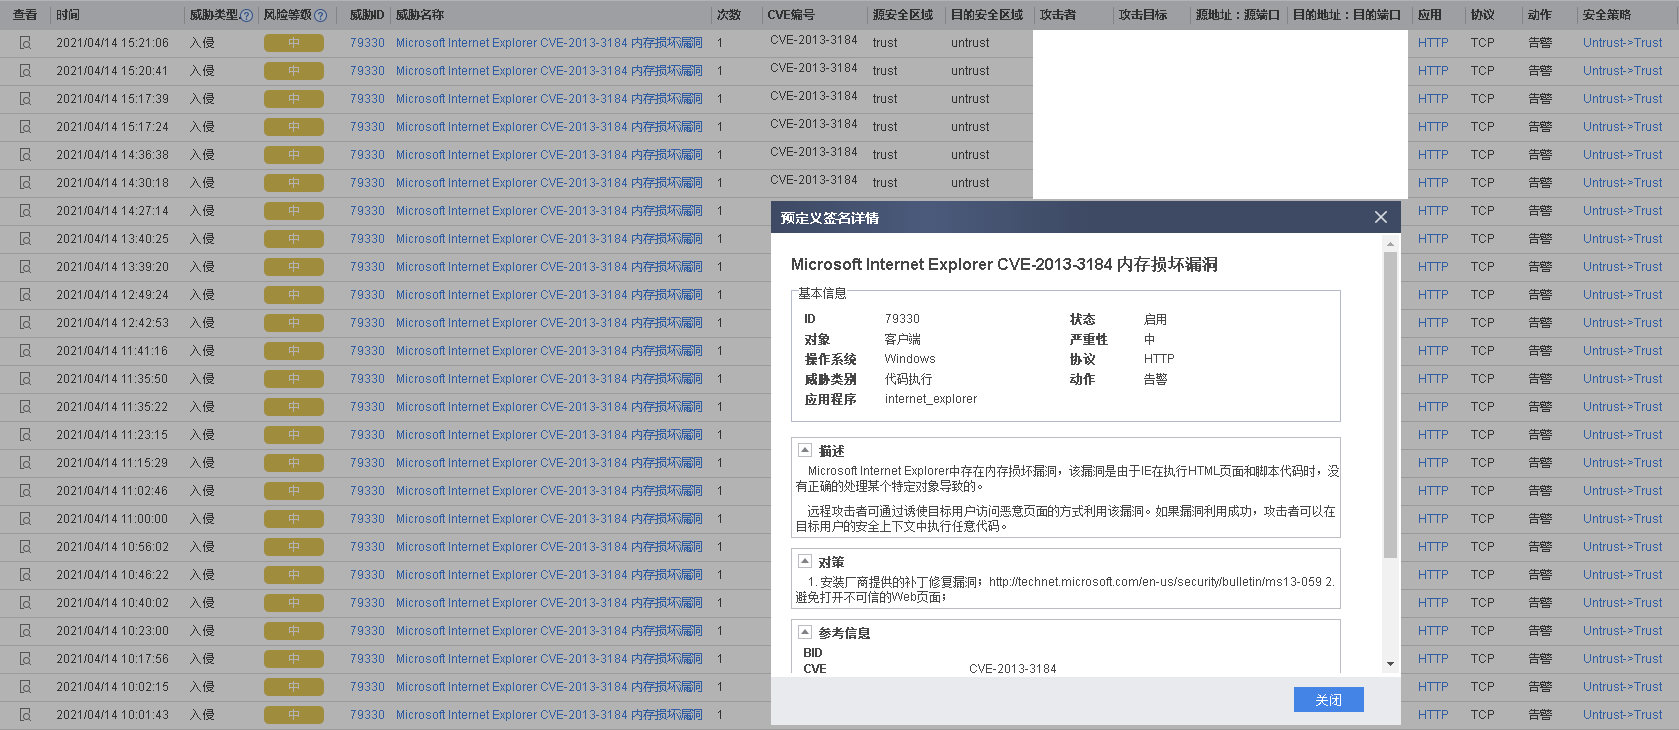1679x730 pixels.
Task: Open threat name link in 10:17:56 row
Action: pos(549,659)
